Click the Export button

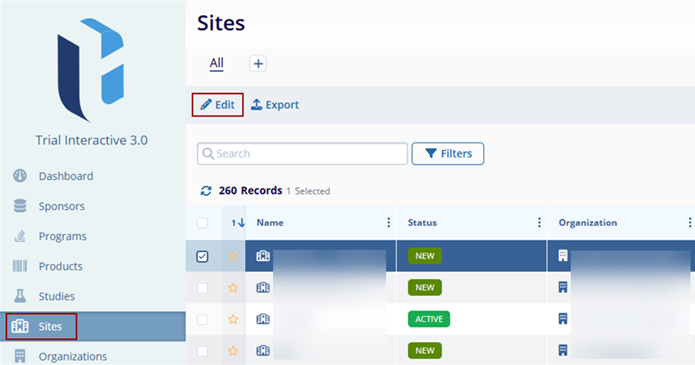pyautogui.click(x=275, y=105)
